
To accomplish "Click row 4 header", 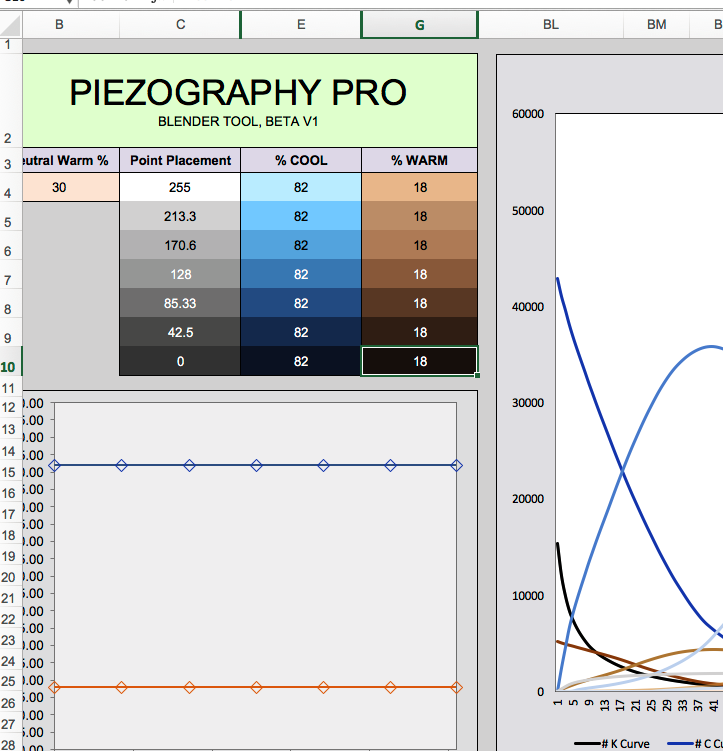I will point(8,193).
